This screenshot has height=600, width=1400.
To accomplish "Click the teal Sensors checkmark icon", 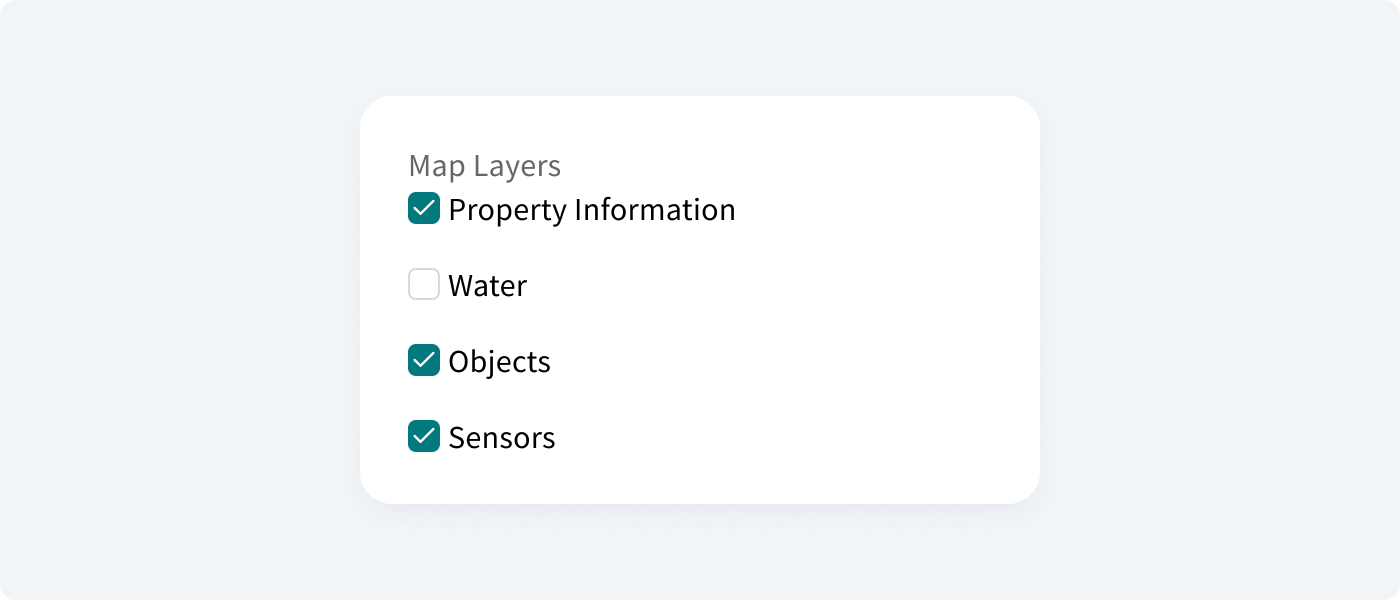I will click(x=424, y=437).
